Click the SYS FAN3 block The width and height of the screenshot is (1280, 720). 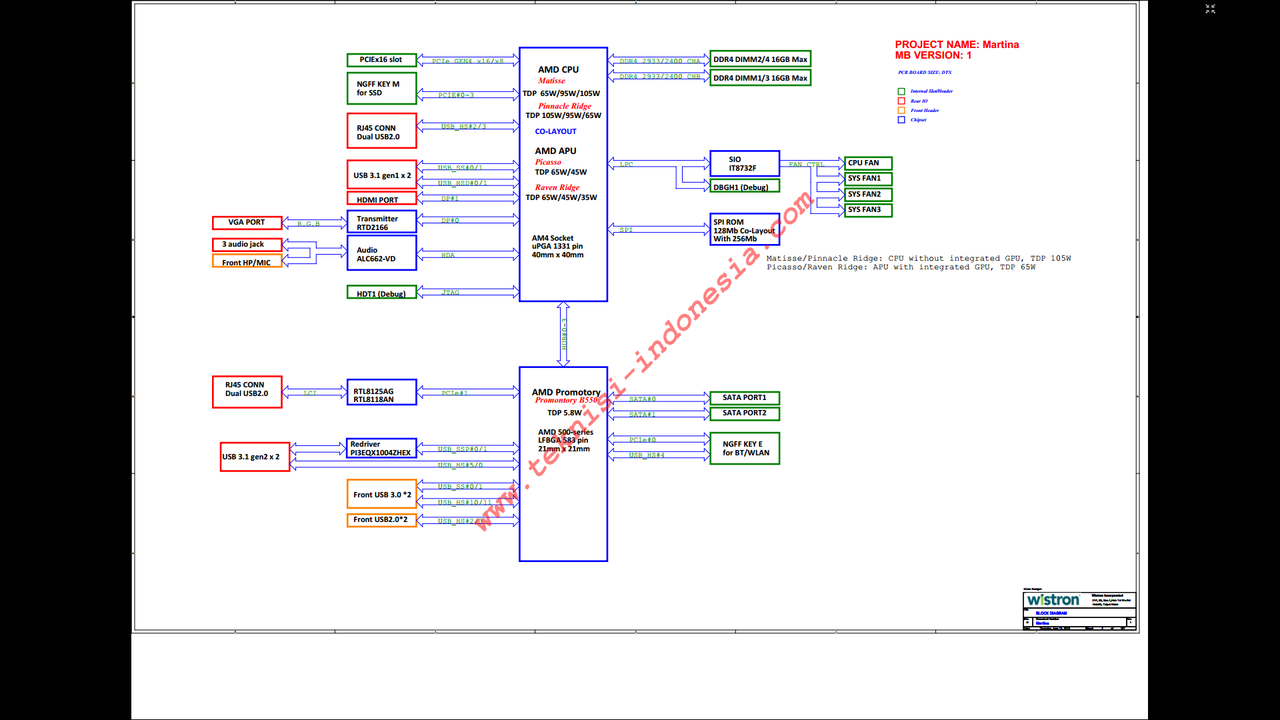(868, 210)
